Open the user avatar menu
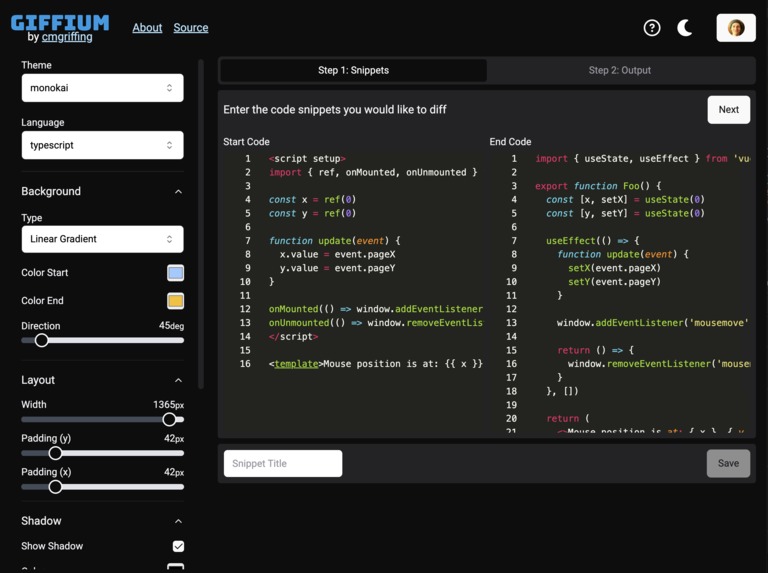768x573 pixels. 736,28
